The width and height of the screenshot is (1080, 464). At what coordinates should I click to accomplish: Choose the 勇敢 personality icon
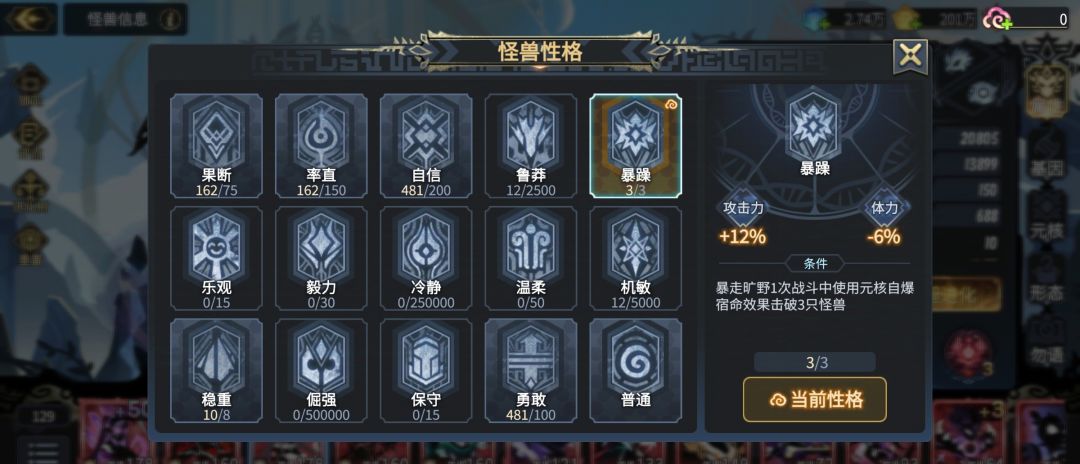click(530, 370)
